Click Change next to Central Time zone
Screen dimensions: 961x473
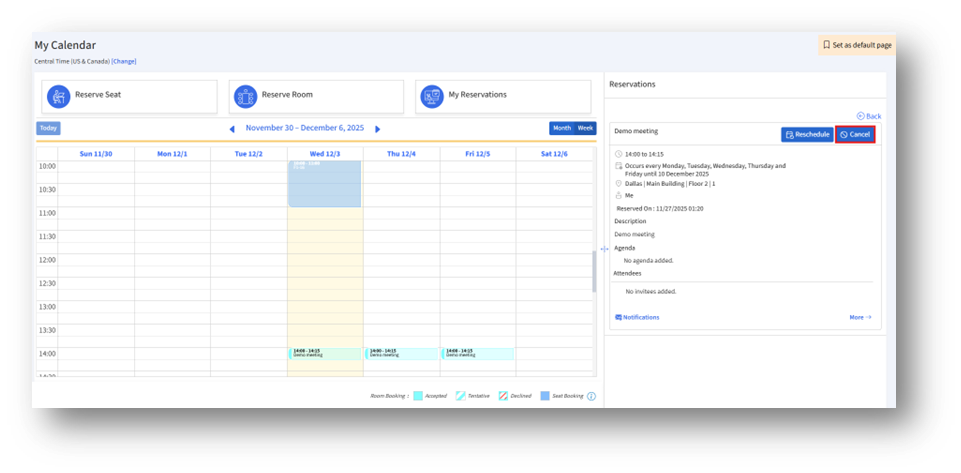tap(124, 61)
